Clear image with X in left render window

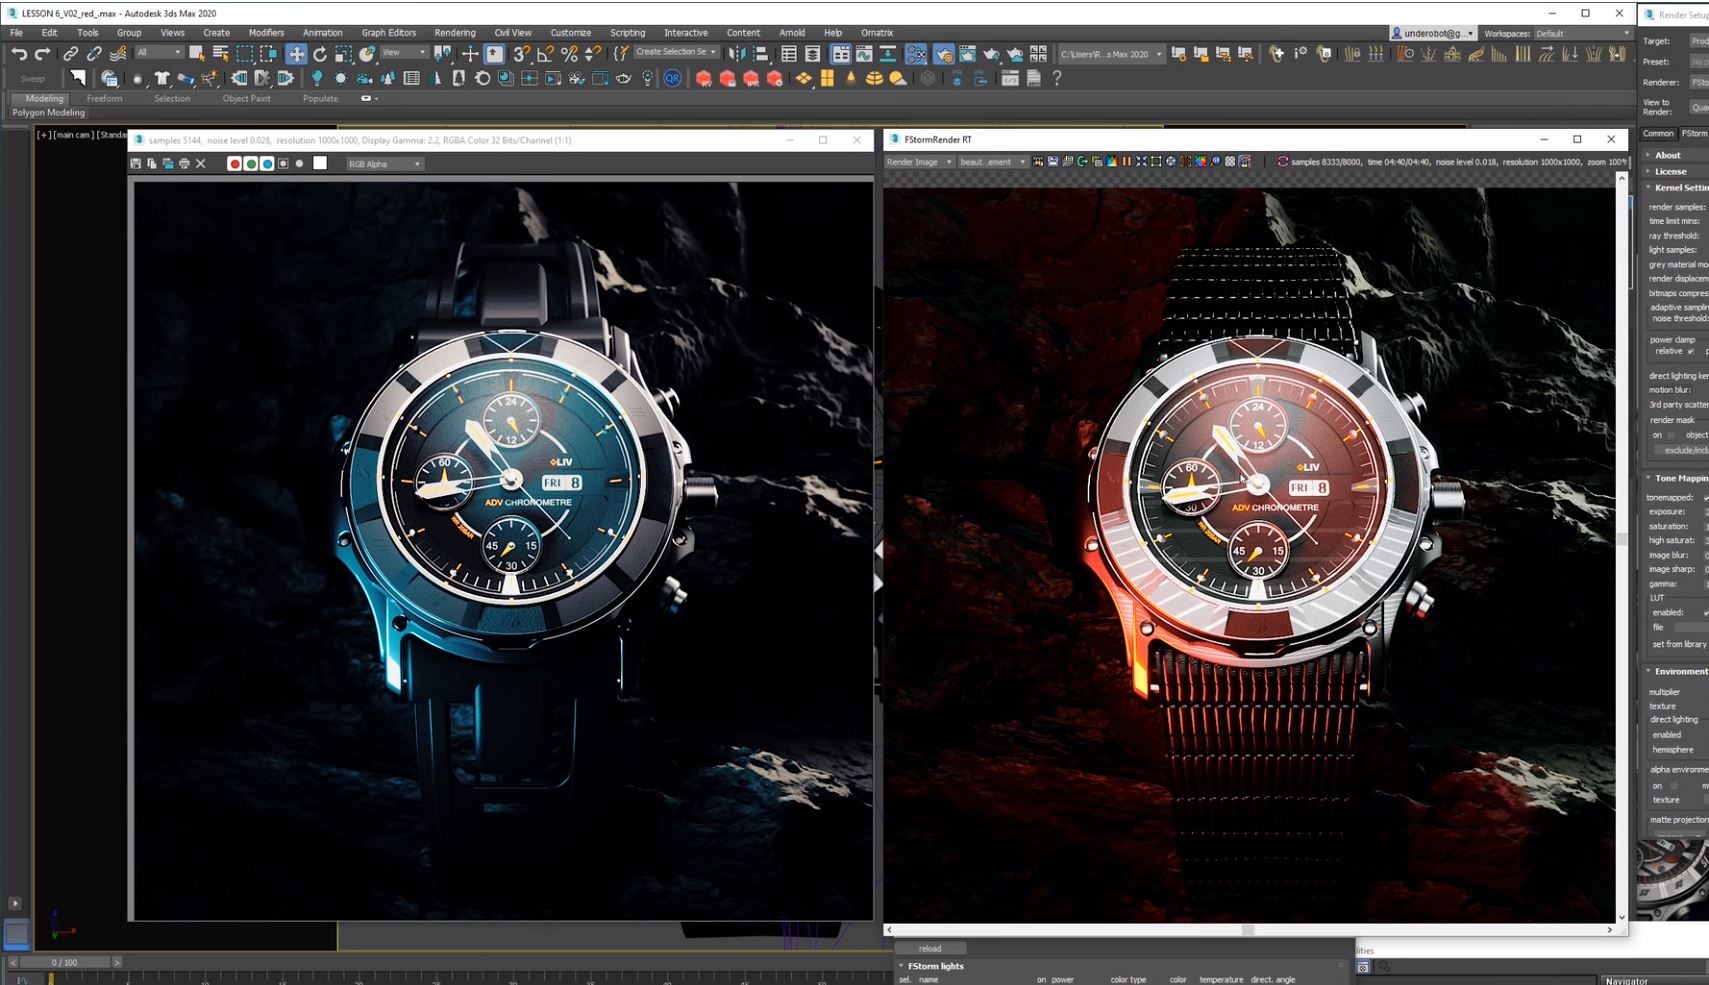pyautogui.click(x=201, y=164)
